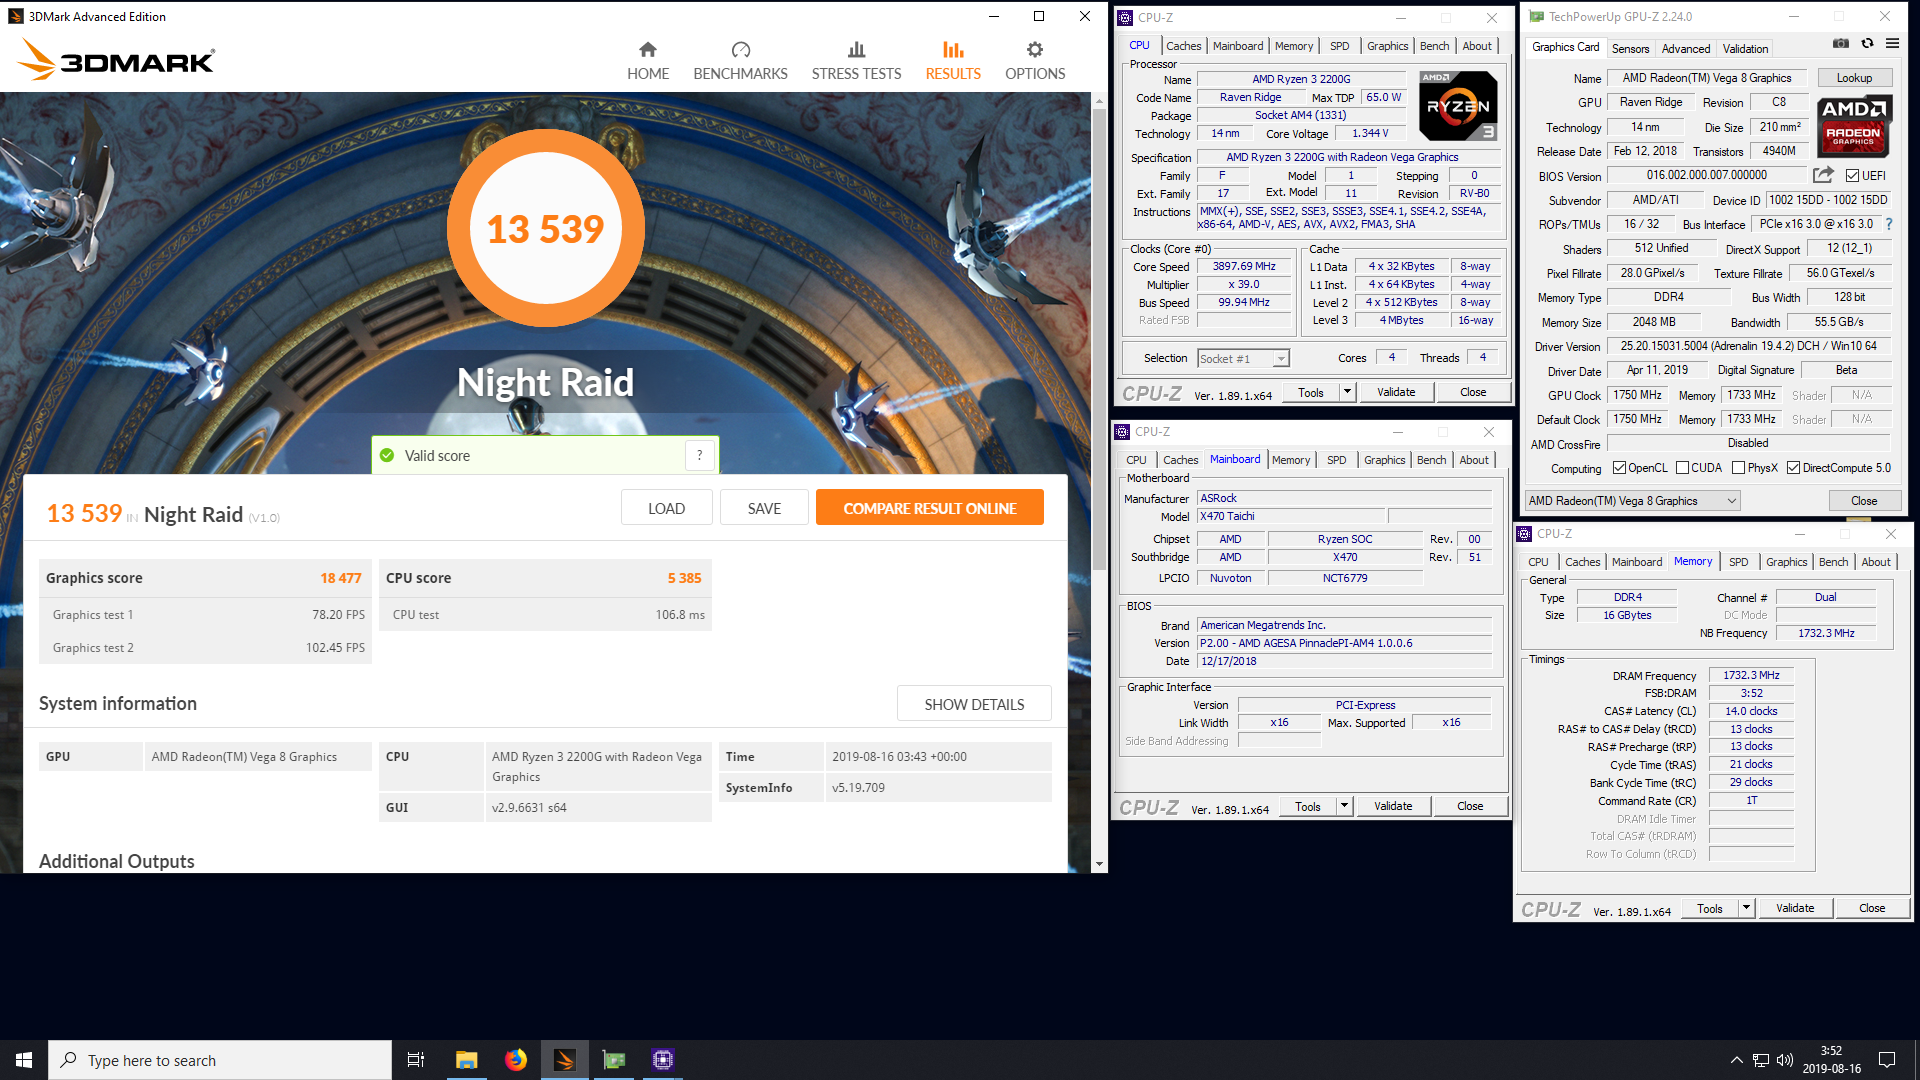This screenshot has height=1080, width=1920.
Task: Open the RESULTS section in 3DMark
Action: point(953,61)
